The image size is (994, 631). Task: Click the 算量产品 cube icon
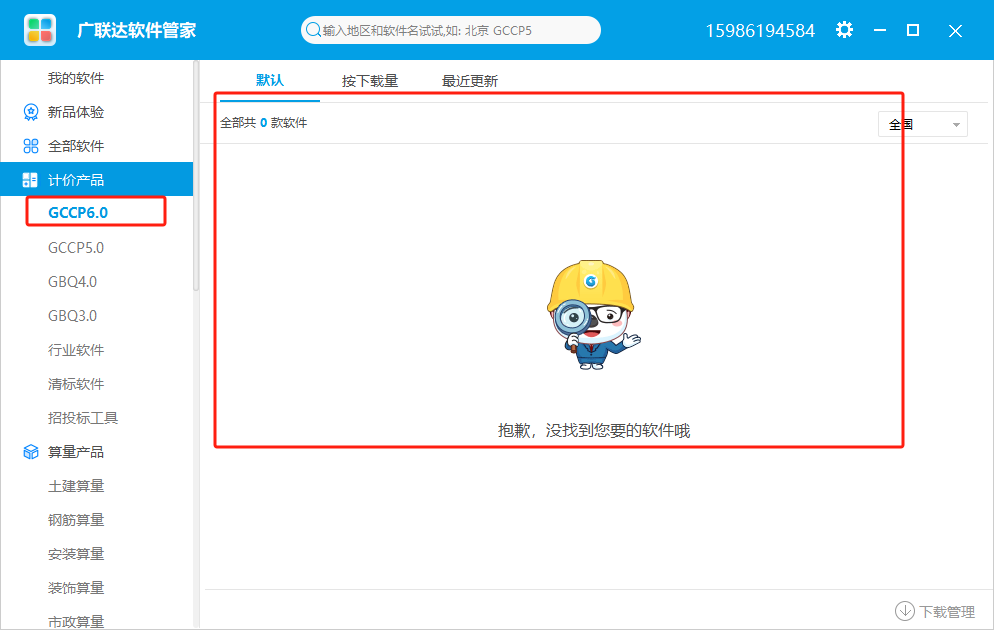30,452
